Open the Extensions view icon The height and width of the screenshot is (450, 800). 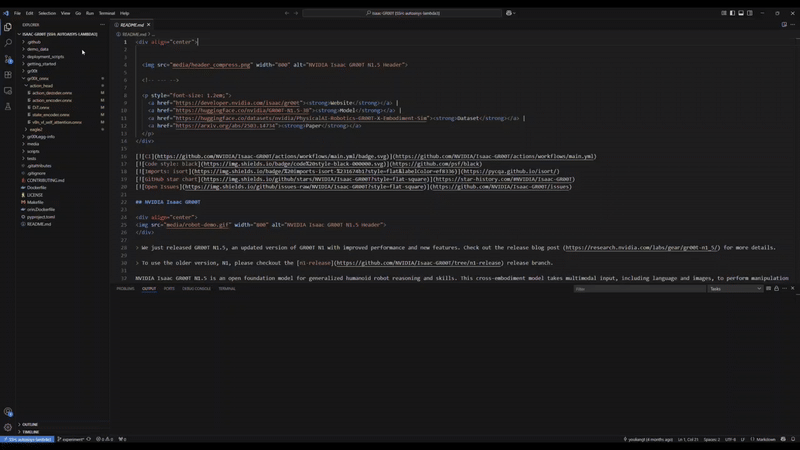point(8,74)
